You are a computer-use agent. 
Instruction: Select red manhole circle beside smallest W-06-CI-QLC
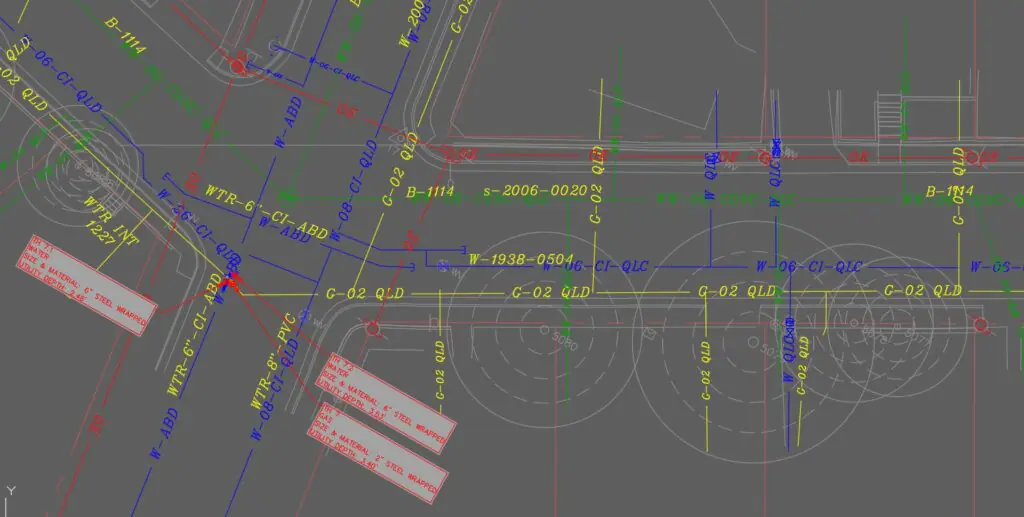[x=238, y=66]
